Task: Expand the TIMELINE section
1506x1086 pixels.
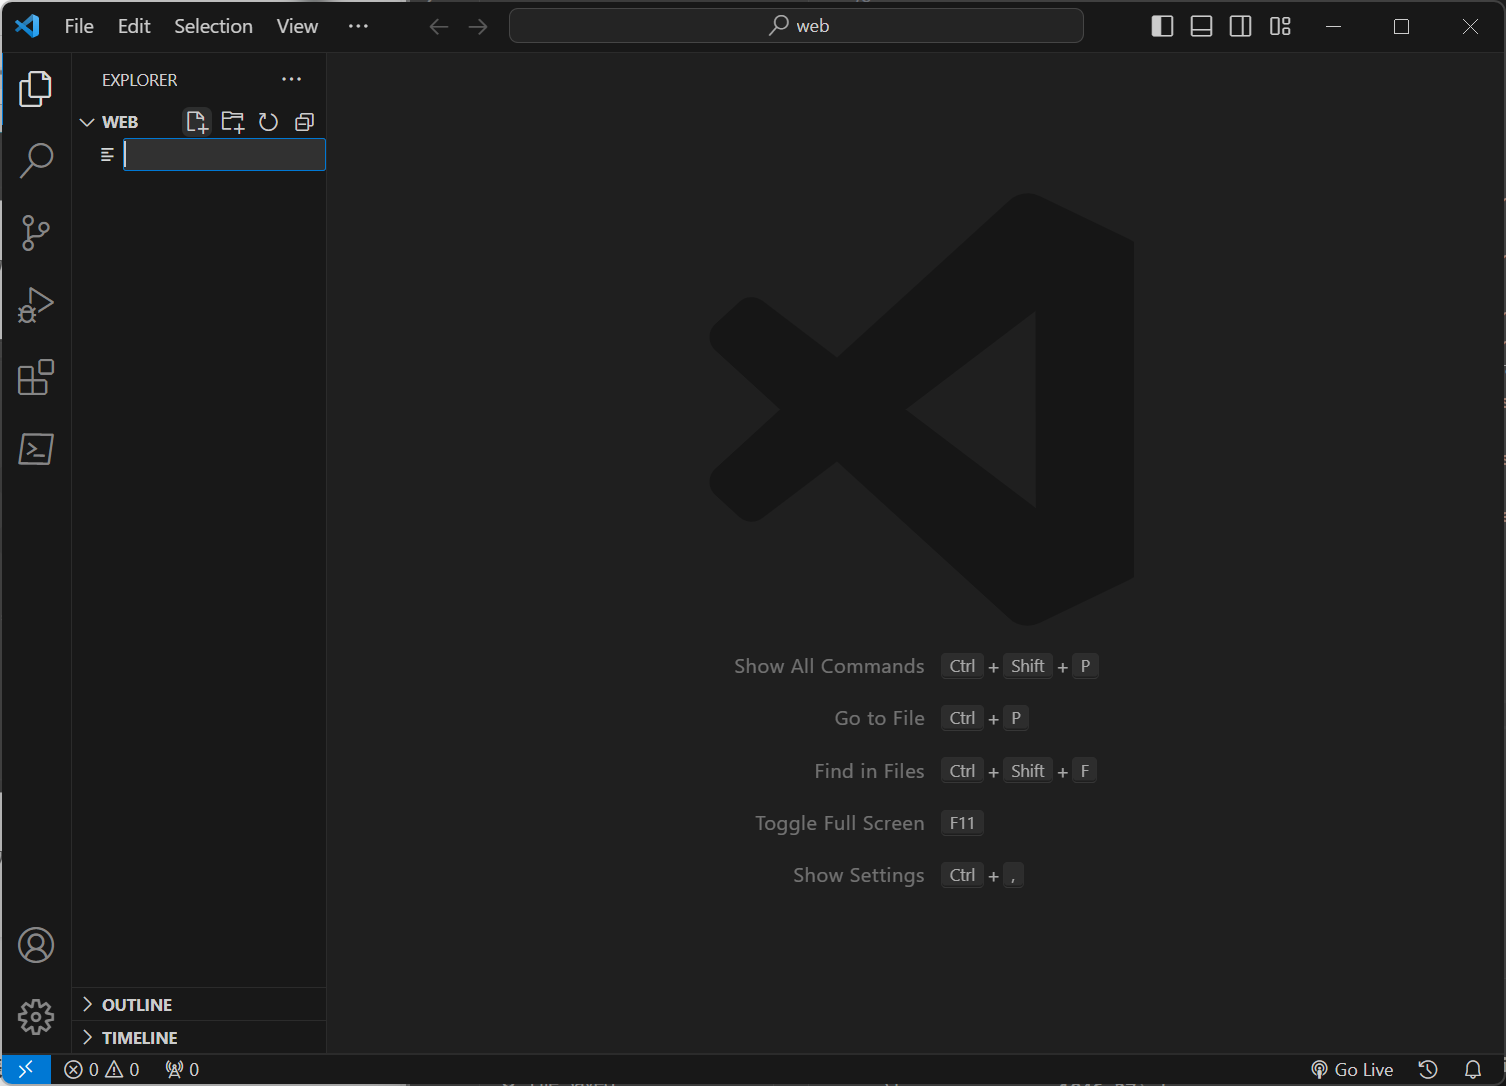Action: (199, 1037)
